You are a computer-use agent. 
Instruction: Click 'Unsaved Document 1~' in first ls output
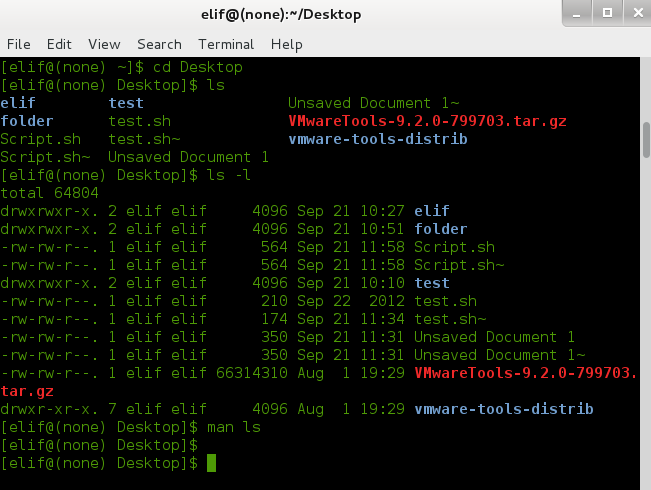[x=374, y=103]
